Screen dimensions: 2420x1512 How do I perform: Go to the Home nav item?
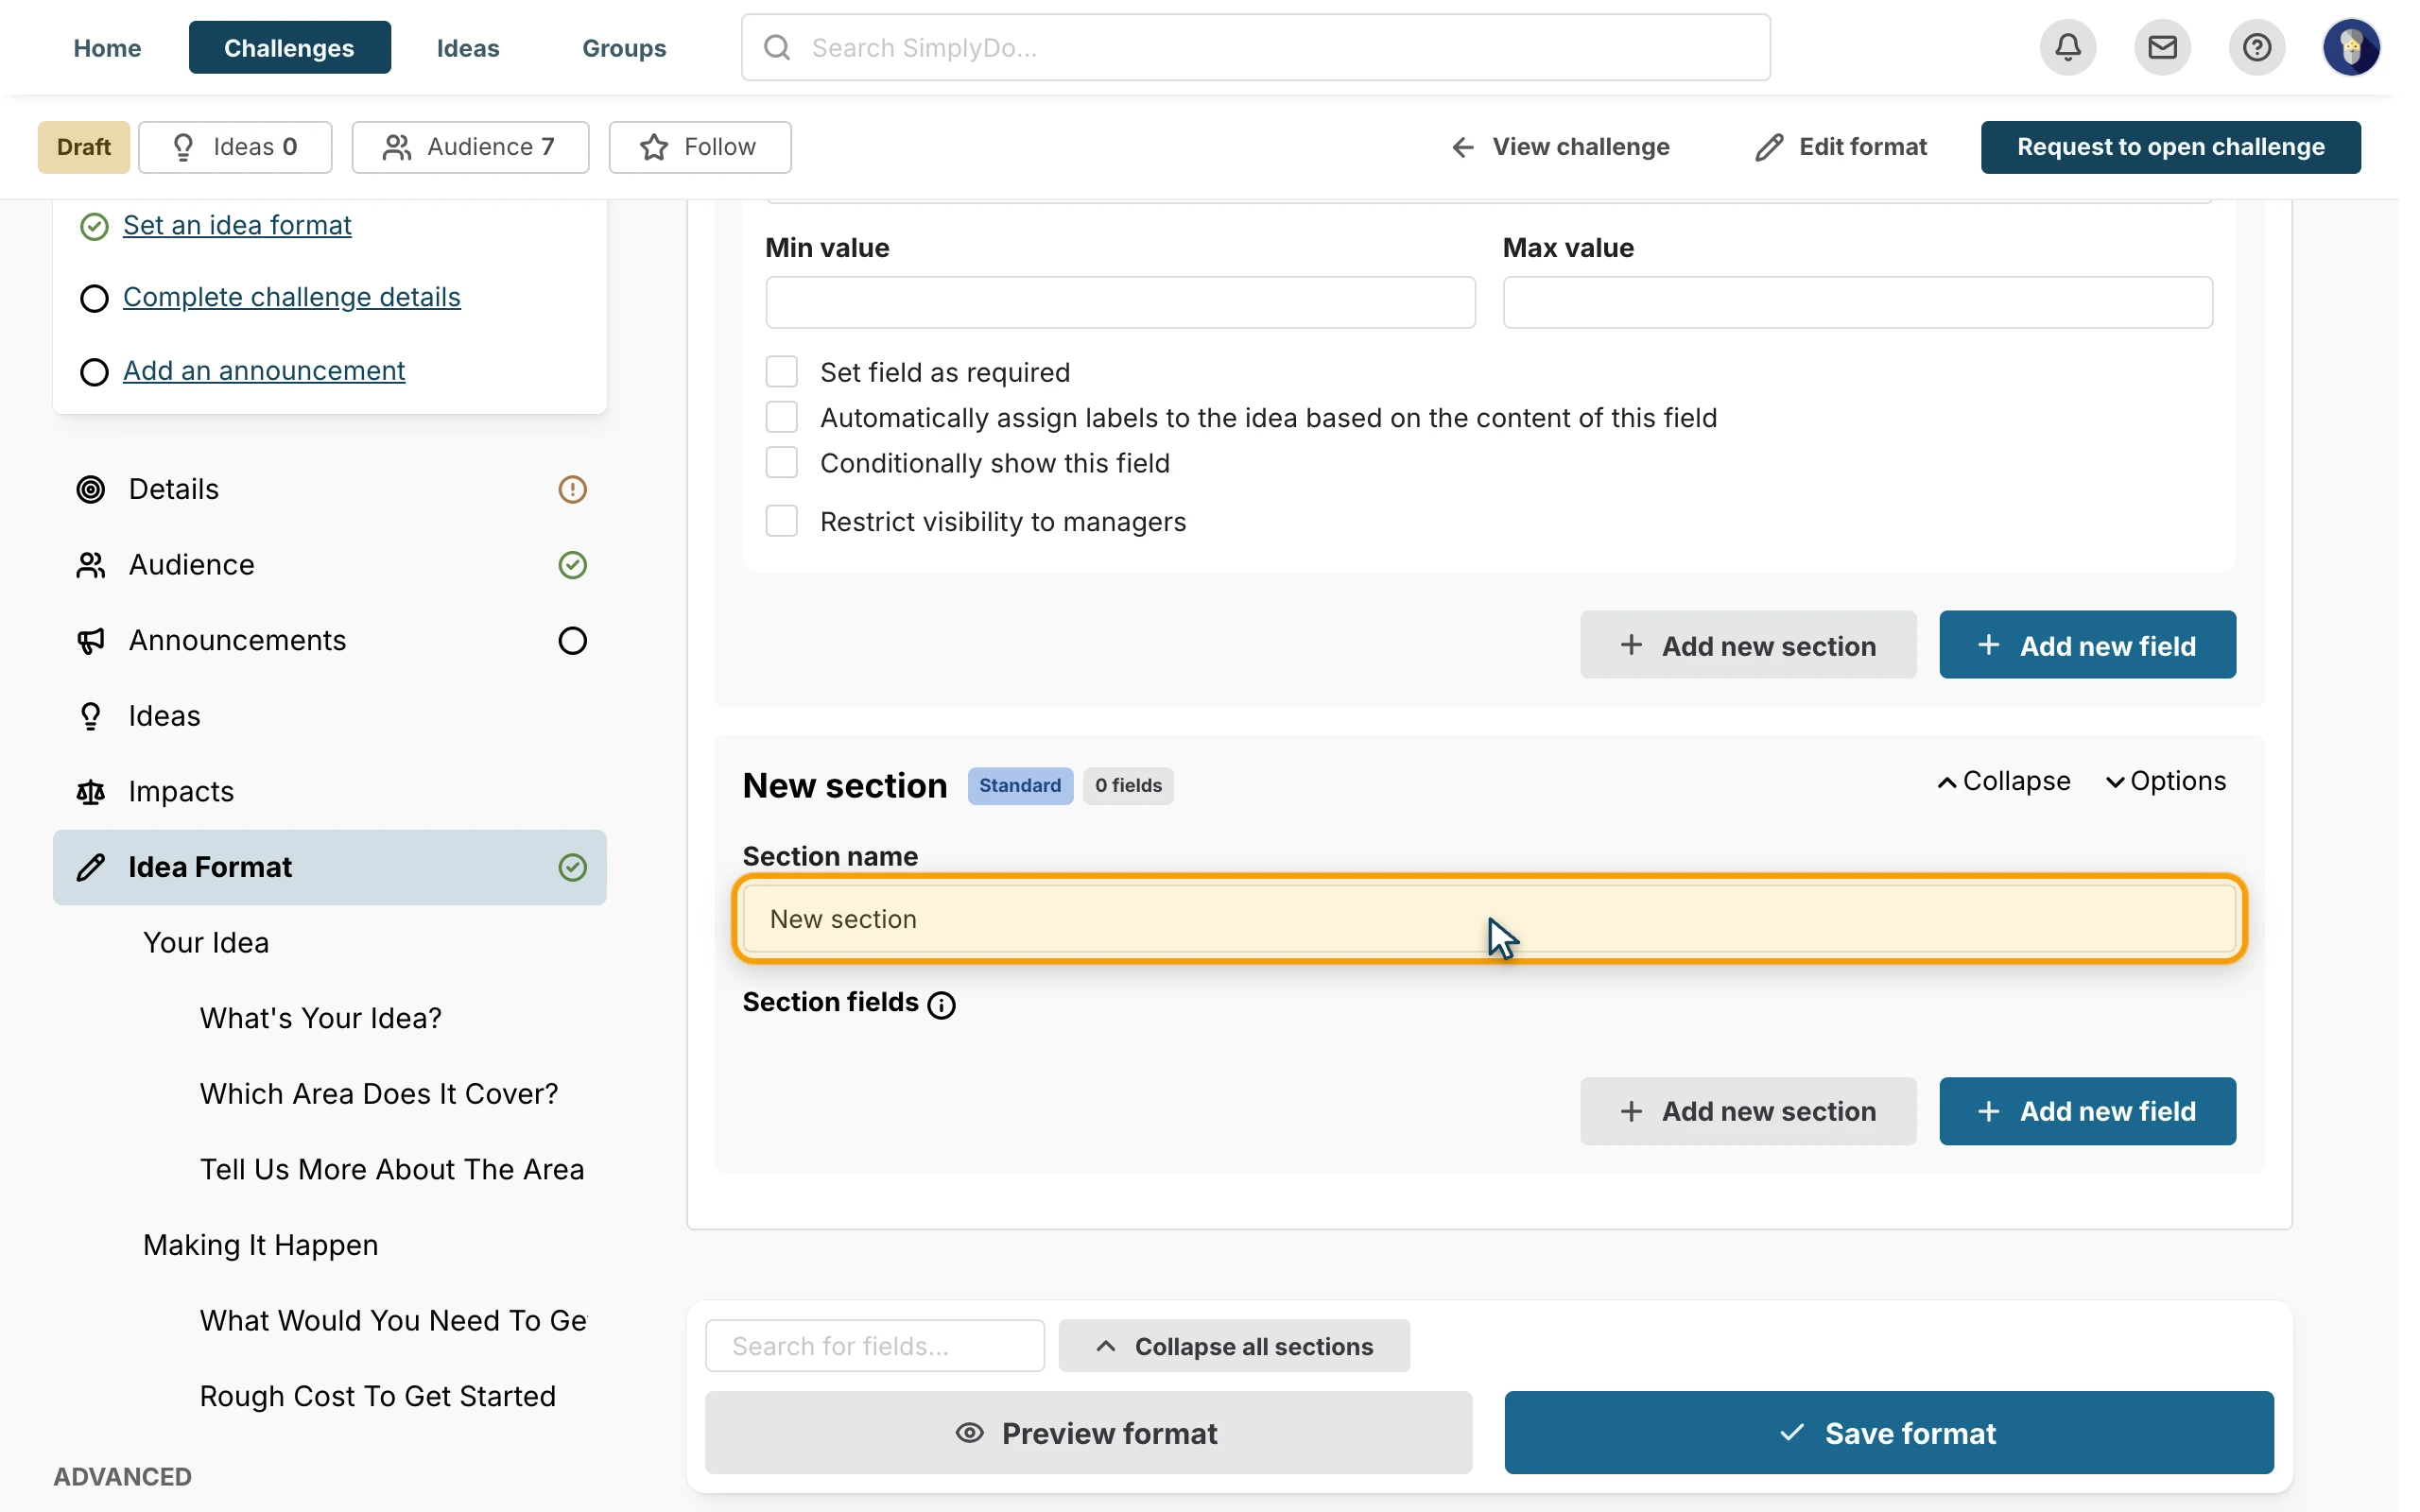tap(107, 47)
